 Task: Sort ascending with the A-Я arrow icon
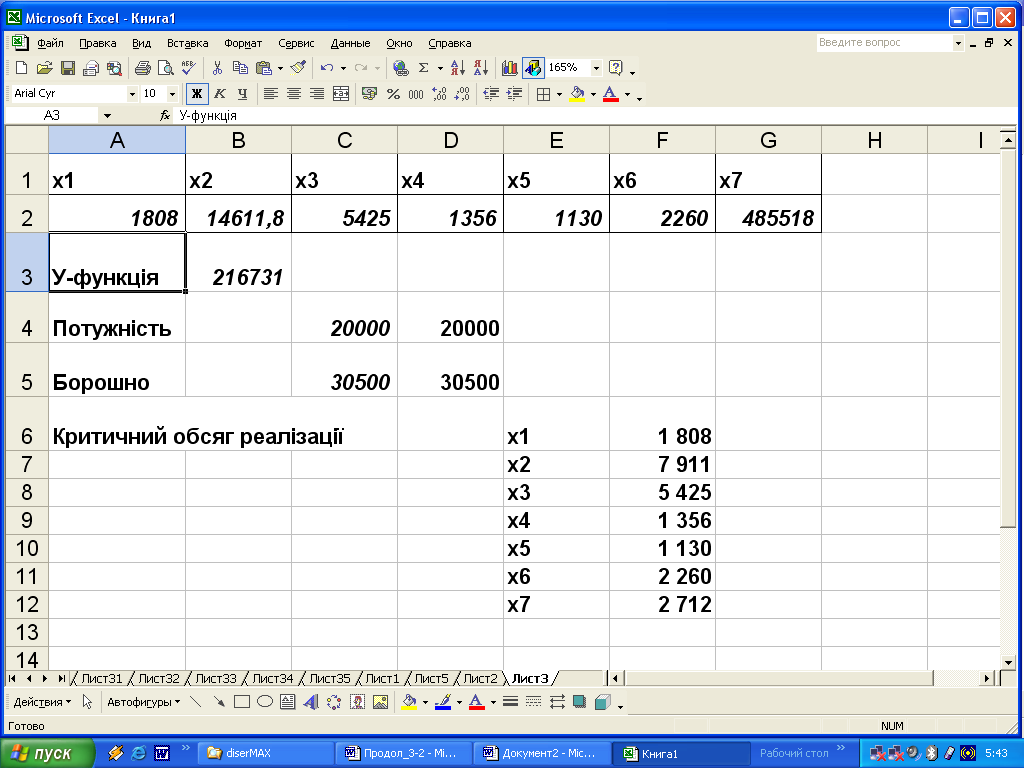click(458, 68)
